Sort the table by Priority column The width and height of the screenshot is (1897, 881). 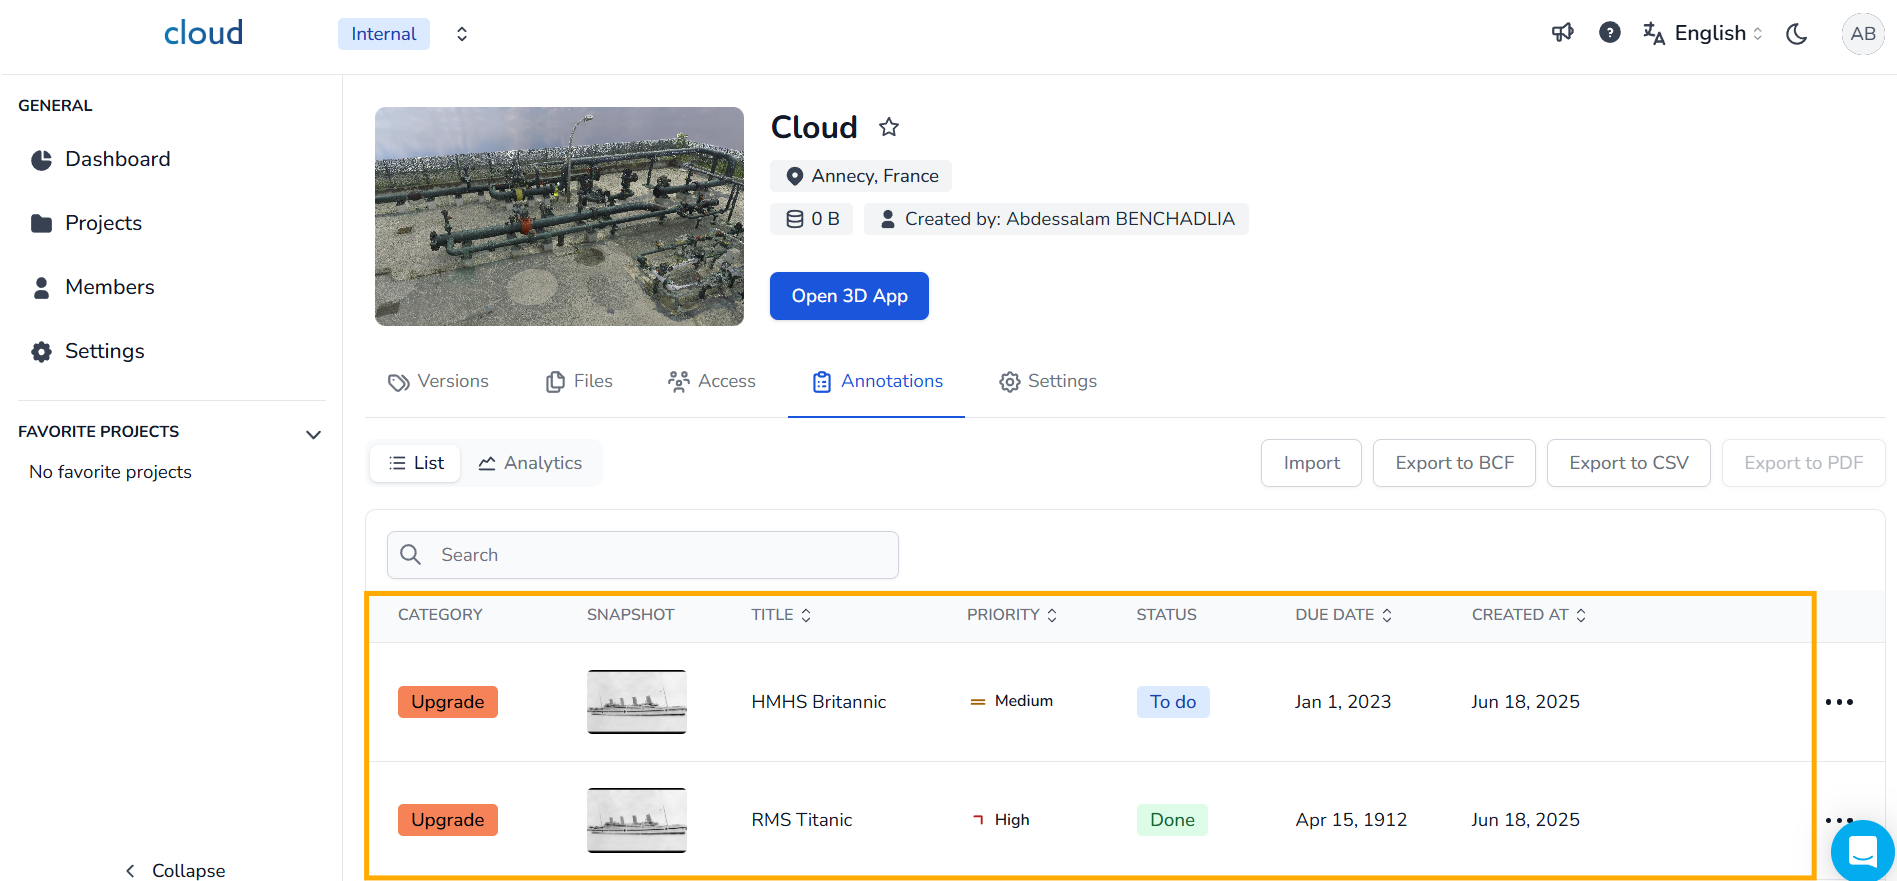coord(1011,615)
